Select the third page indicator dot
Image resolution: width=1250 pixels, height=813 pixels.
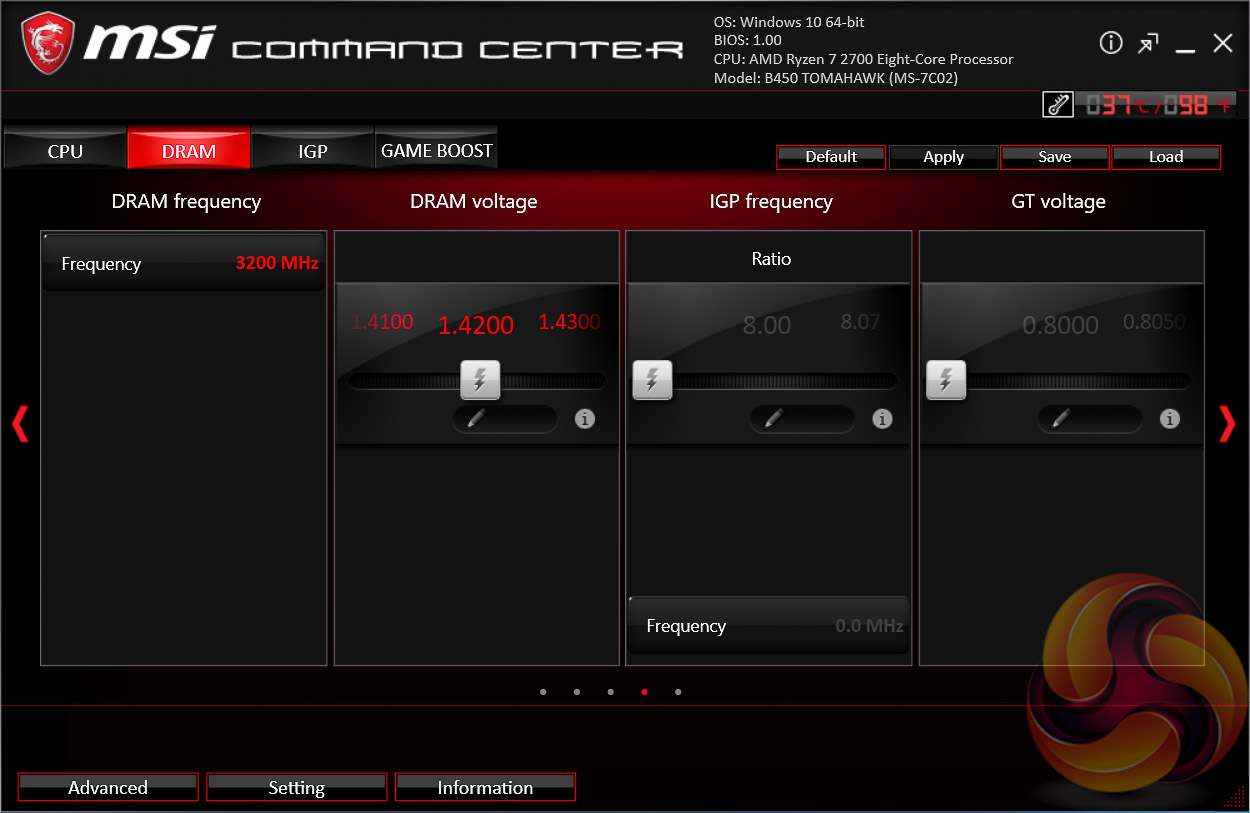click(x=610, y=691)
